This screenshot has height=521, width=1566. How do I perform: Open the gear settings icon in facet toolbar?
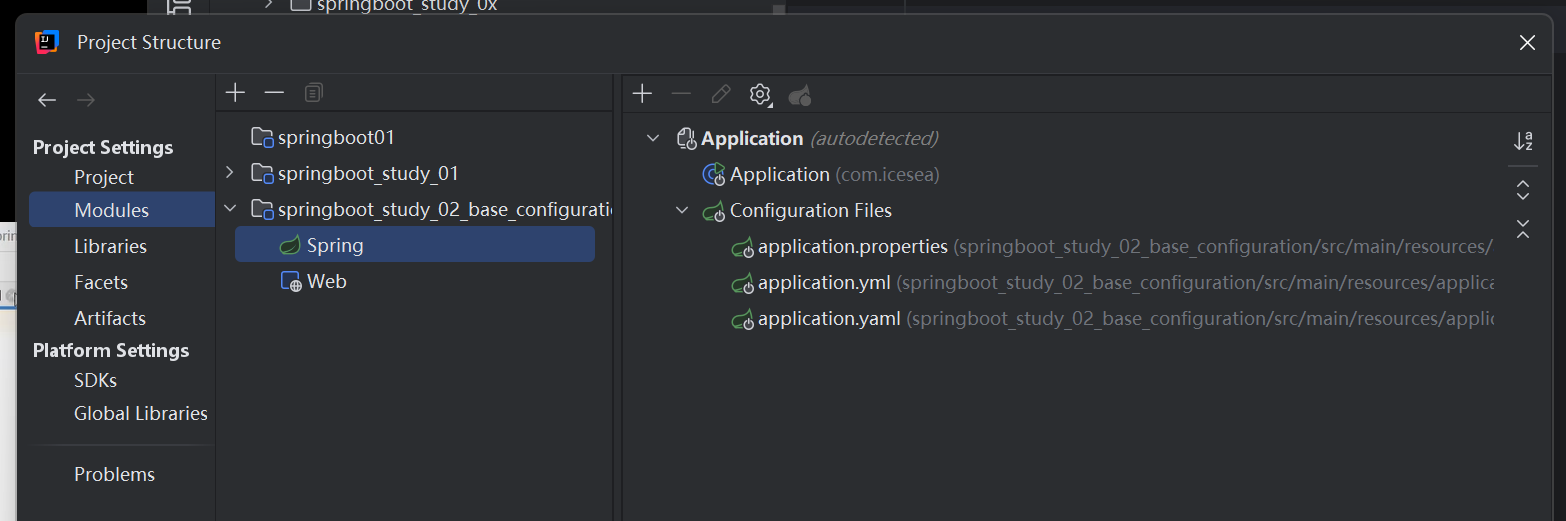point(760,94)
